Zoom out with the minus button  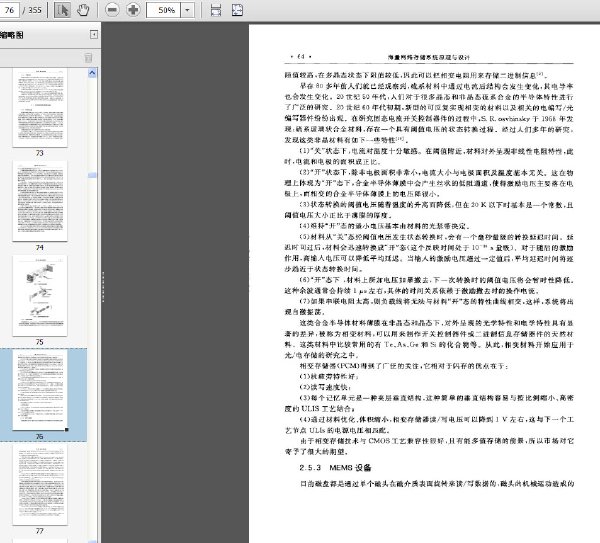pos(112,10)
